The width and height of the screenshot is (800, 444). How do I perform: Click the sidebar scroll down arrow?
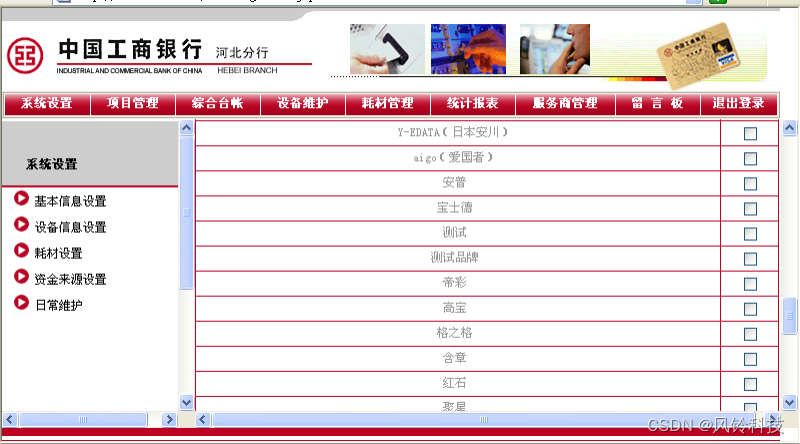(x=187, y=402)
